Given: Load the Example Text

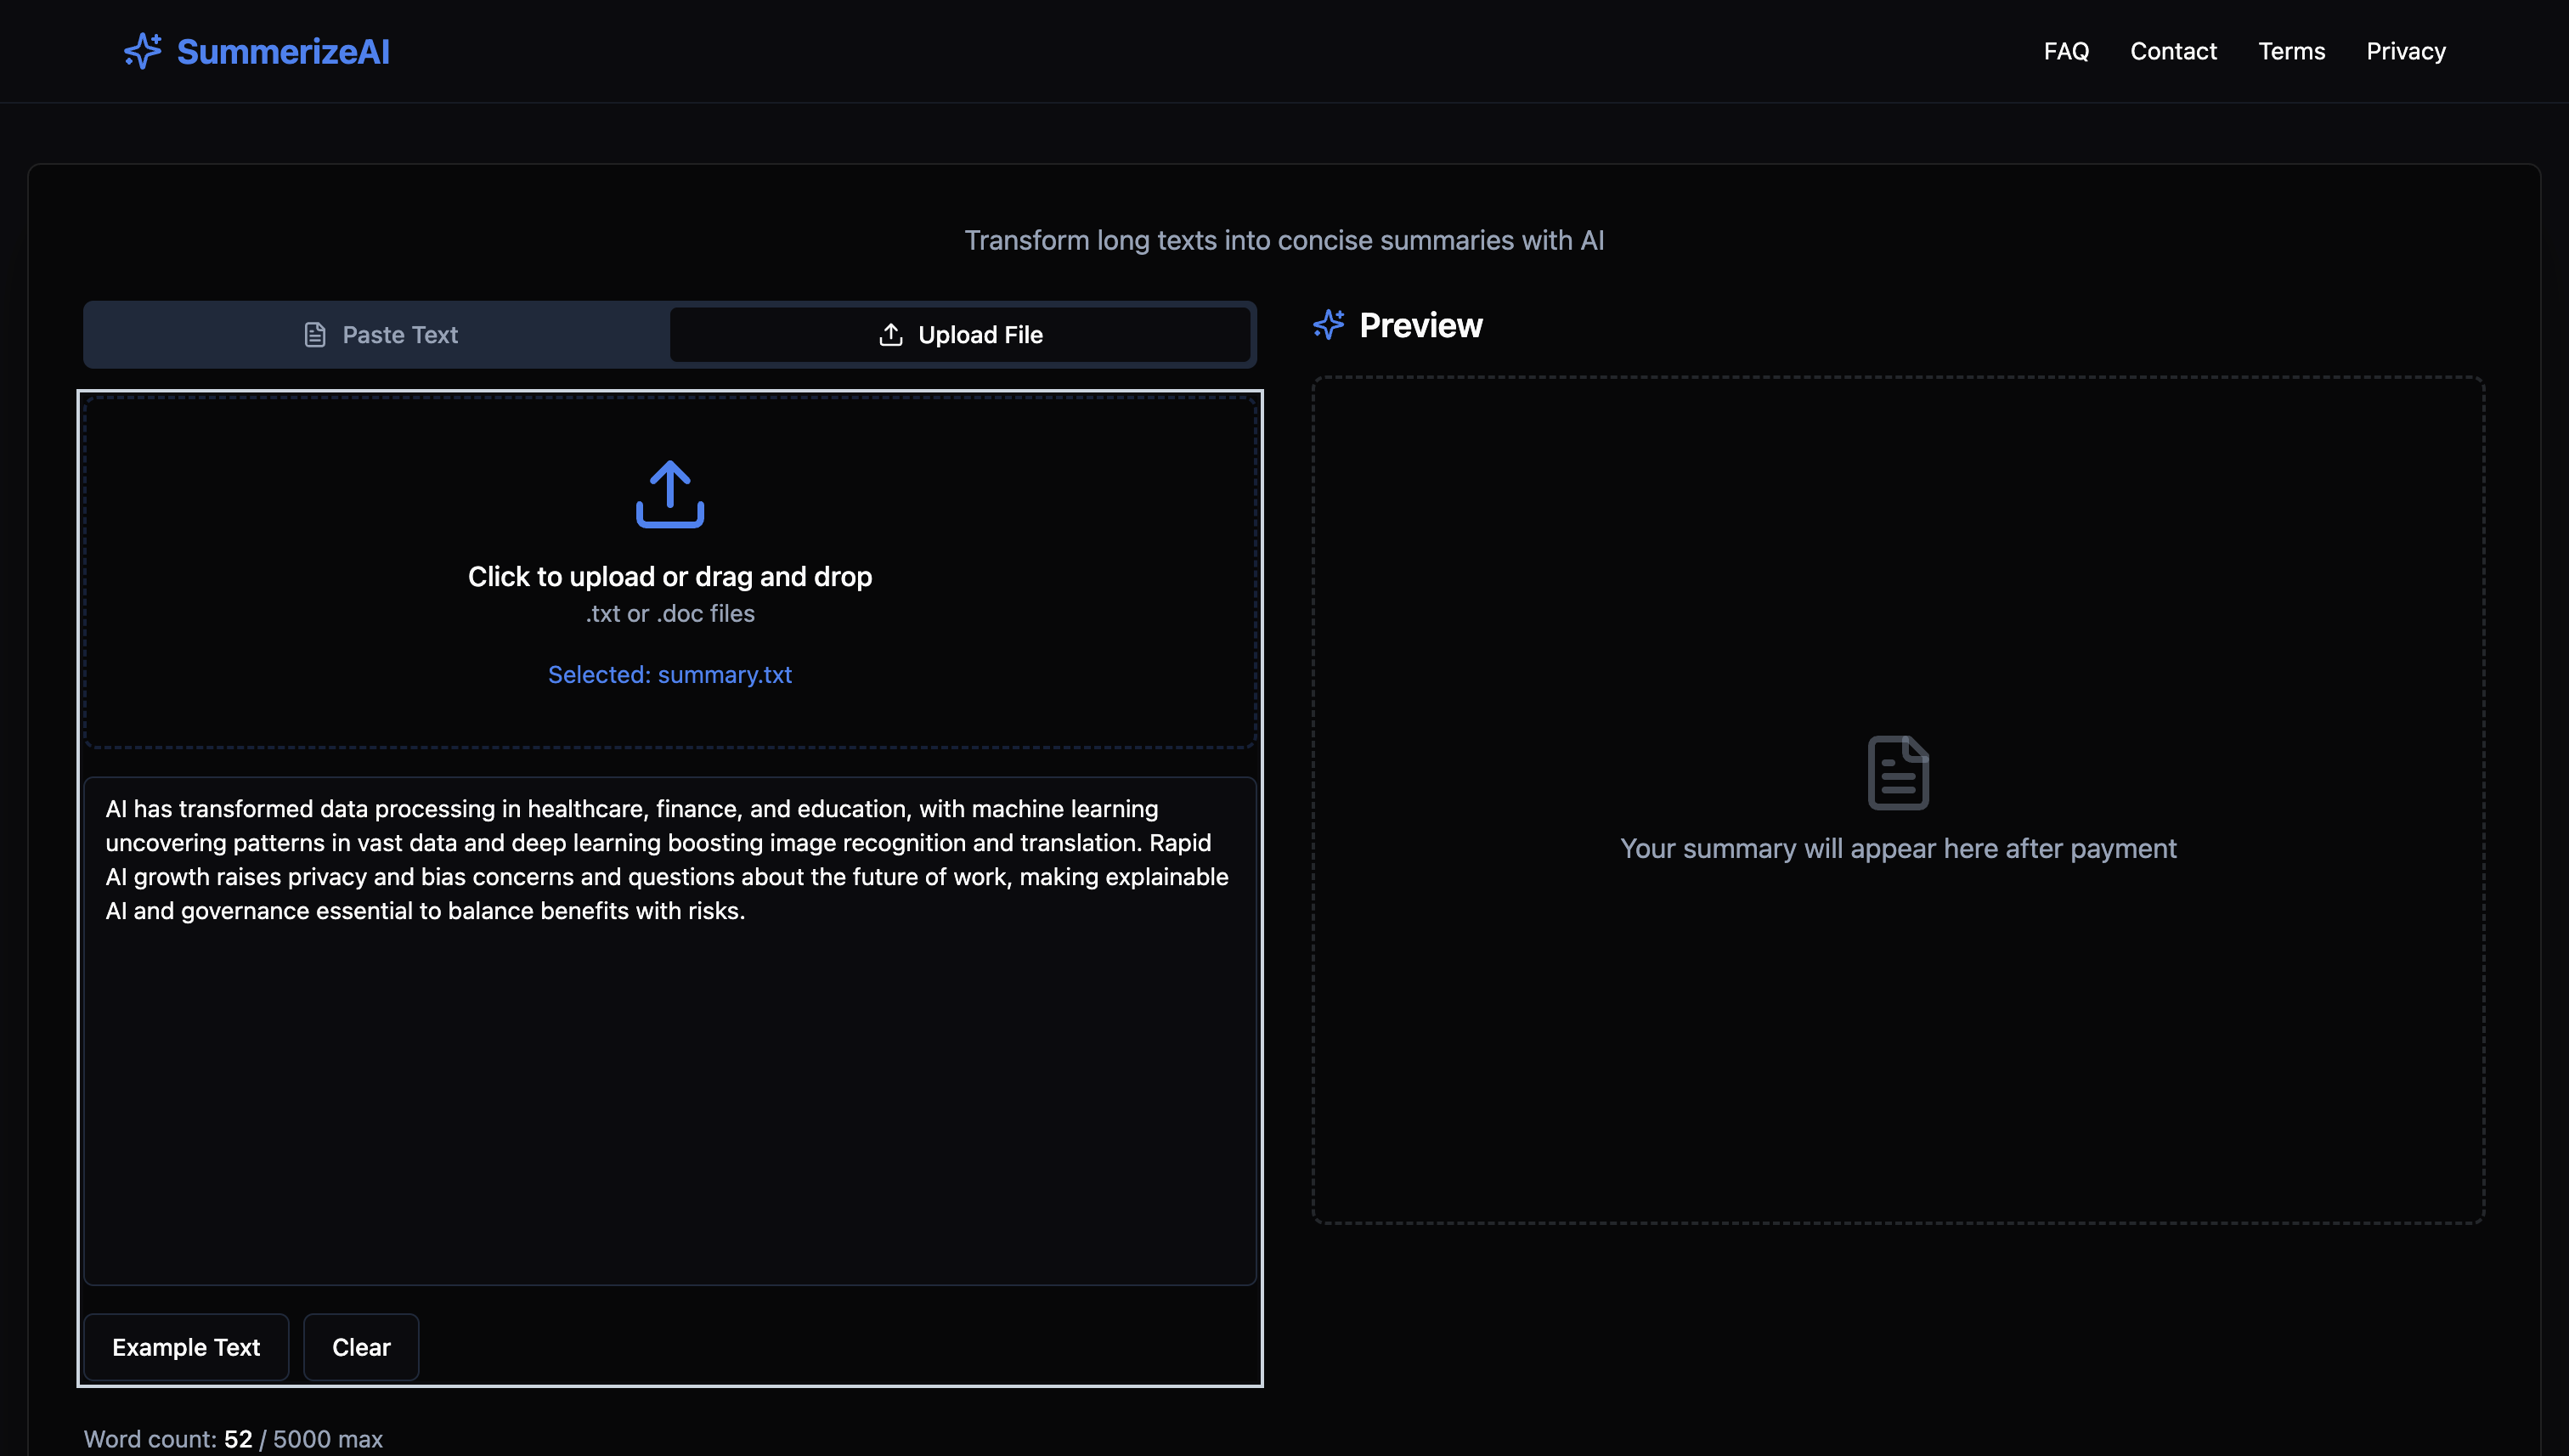Looking at the screenshot, I should [x=186, y=1347].
